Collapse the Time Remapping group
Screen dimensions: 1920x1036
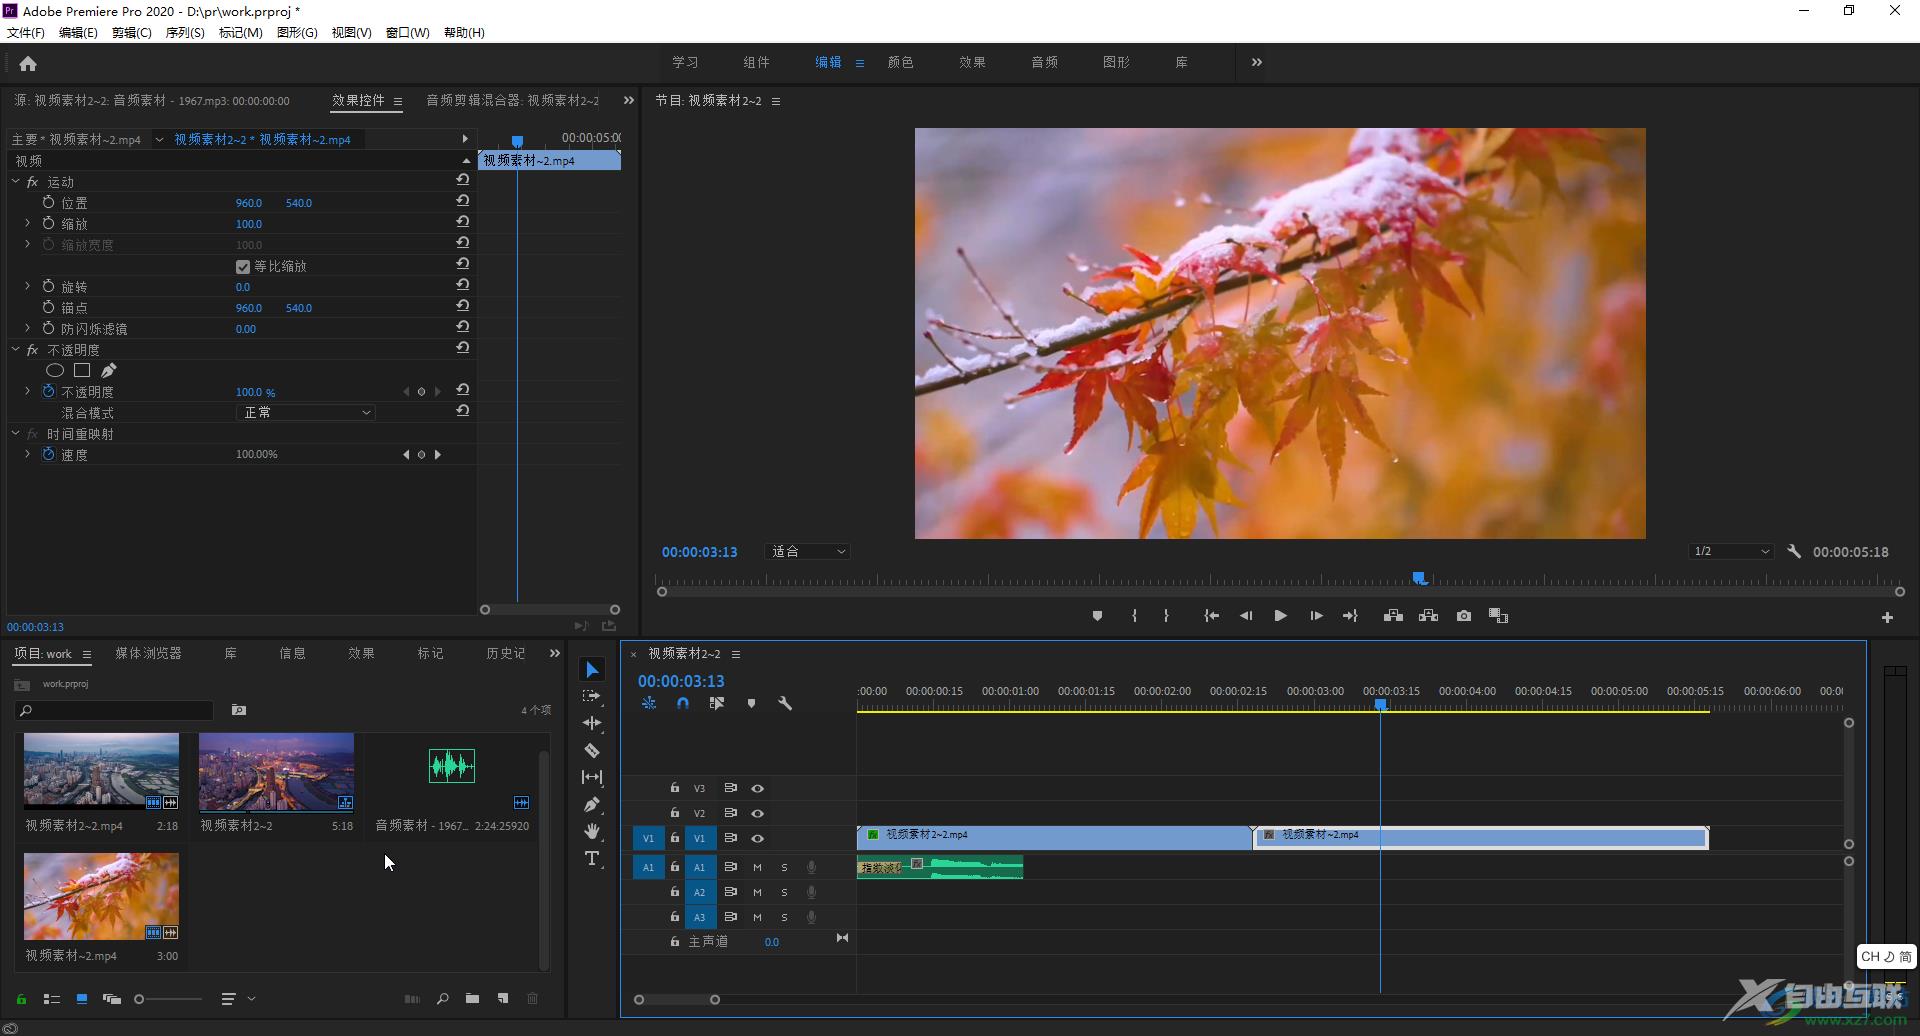(16, 433)
